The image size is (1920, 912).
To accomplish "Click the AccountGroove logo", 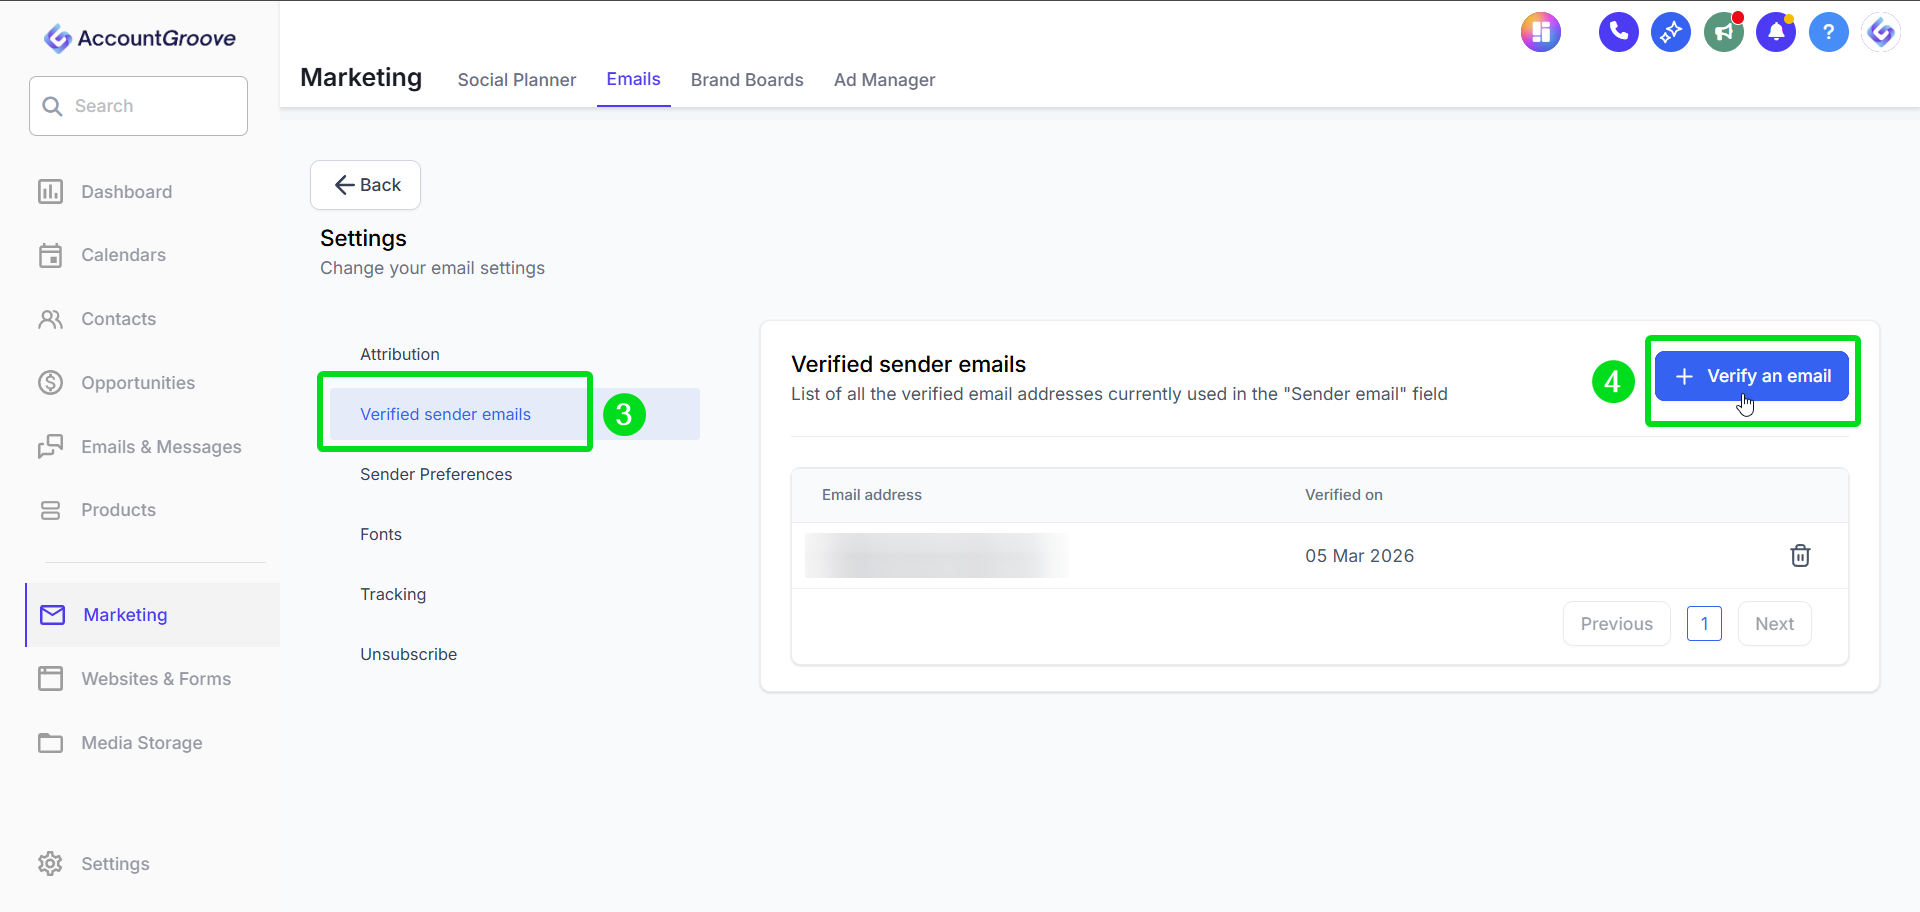I will coord(140,38).
